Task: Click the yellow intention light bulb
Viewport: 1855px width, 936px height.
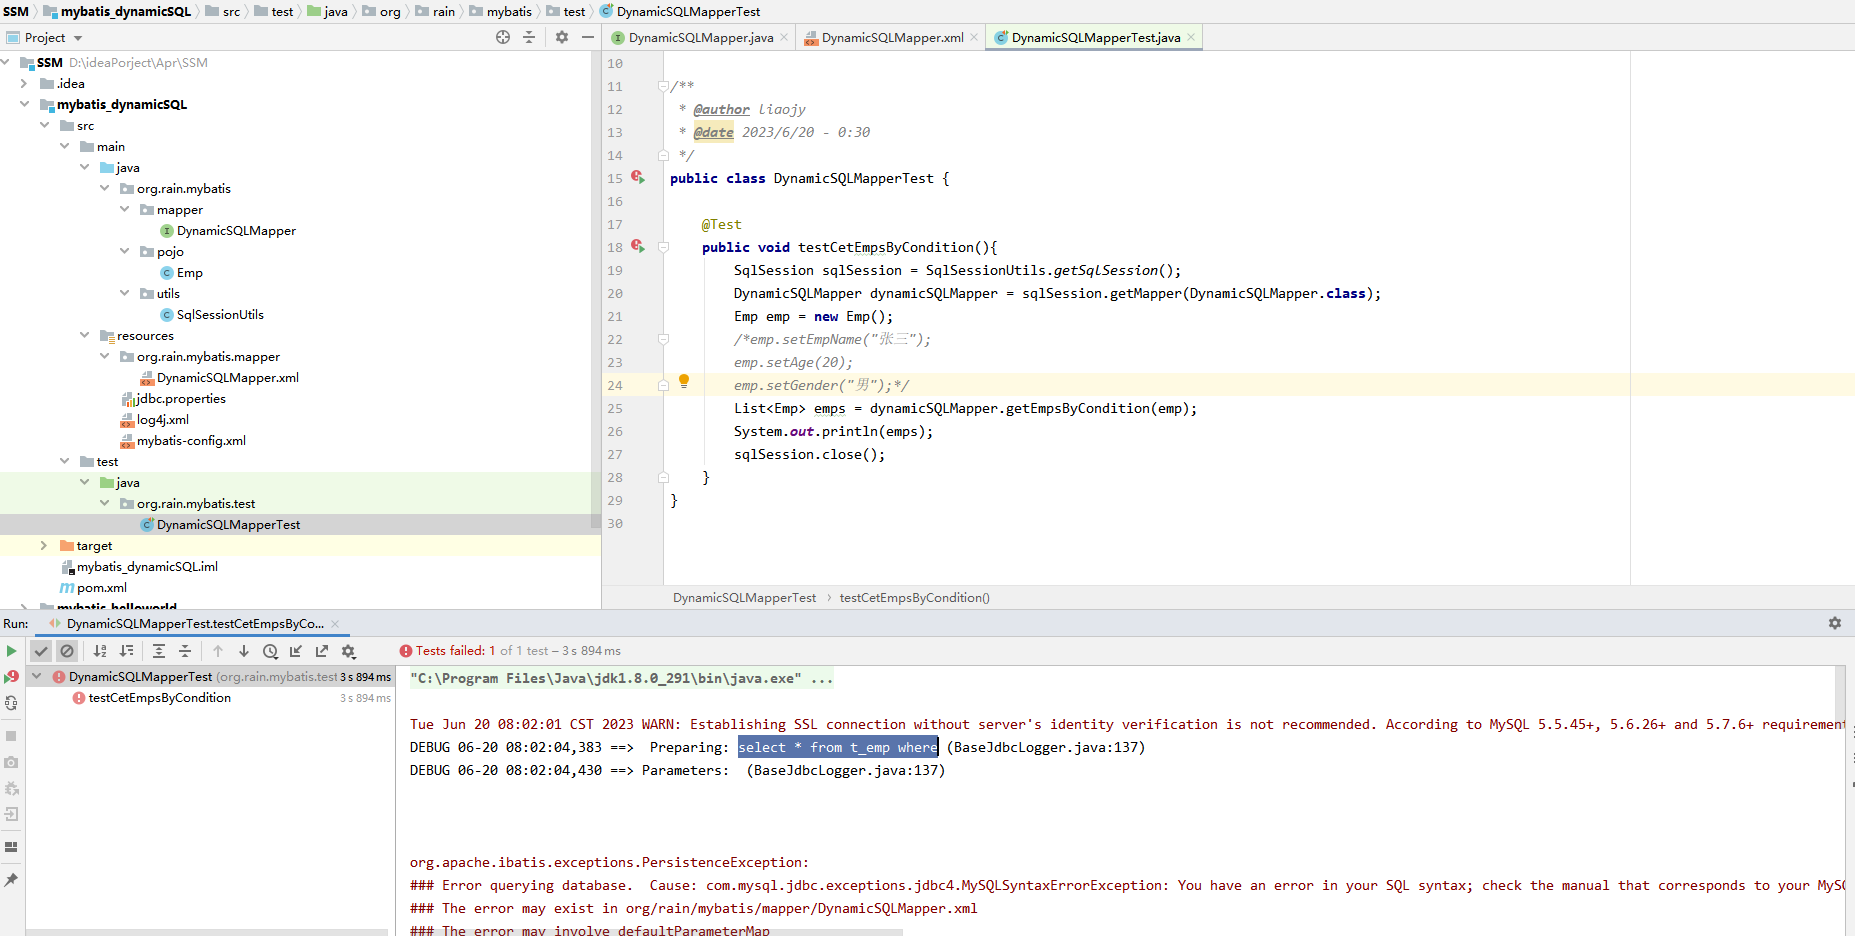Action: pos(684,381)
